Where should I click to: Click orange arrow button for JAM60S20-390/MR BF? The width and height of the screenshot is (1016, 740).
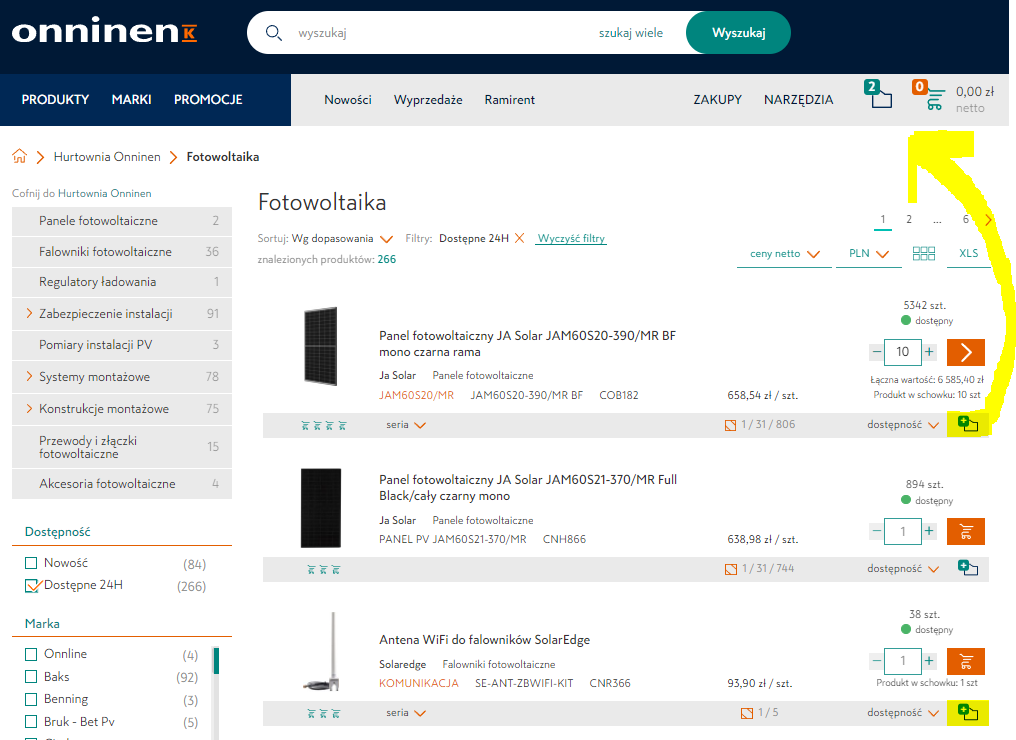coord(965,352)
